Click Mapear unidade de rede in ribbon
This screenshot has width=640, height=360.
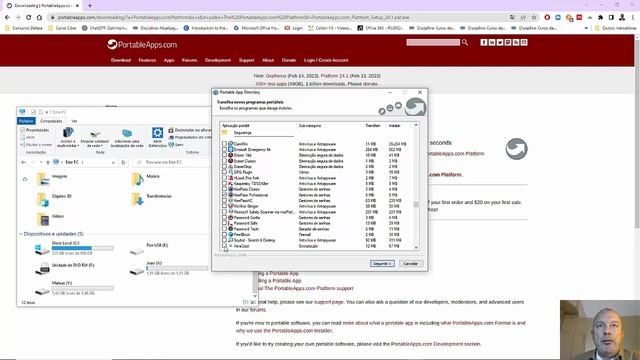(x=95, y=137)
